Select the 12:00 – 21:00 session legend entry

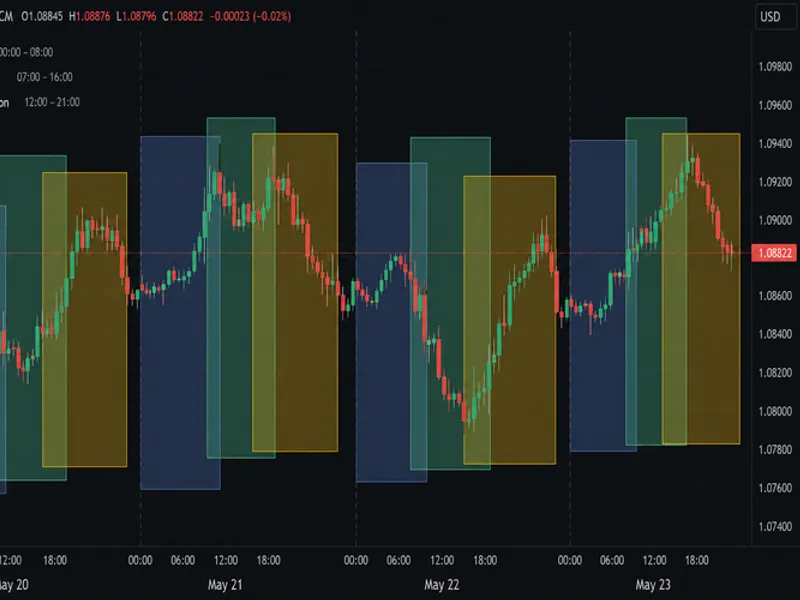pos(52,102)
